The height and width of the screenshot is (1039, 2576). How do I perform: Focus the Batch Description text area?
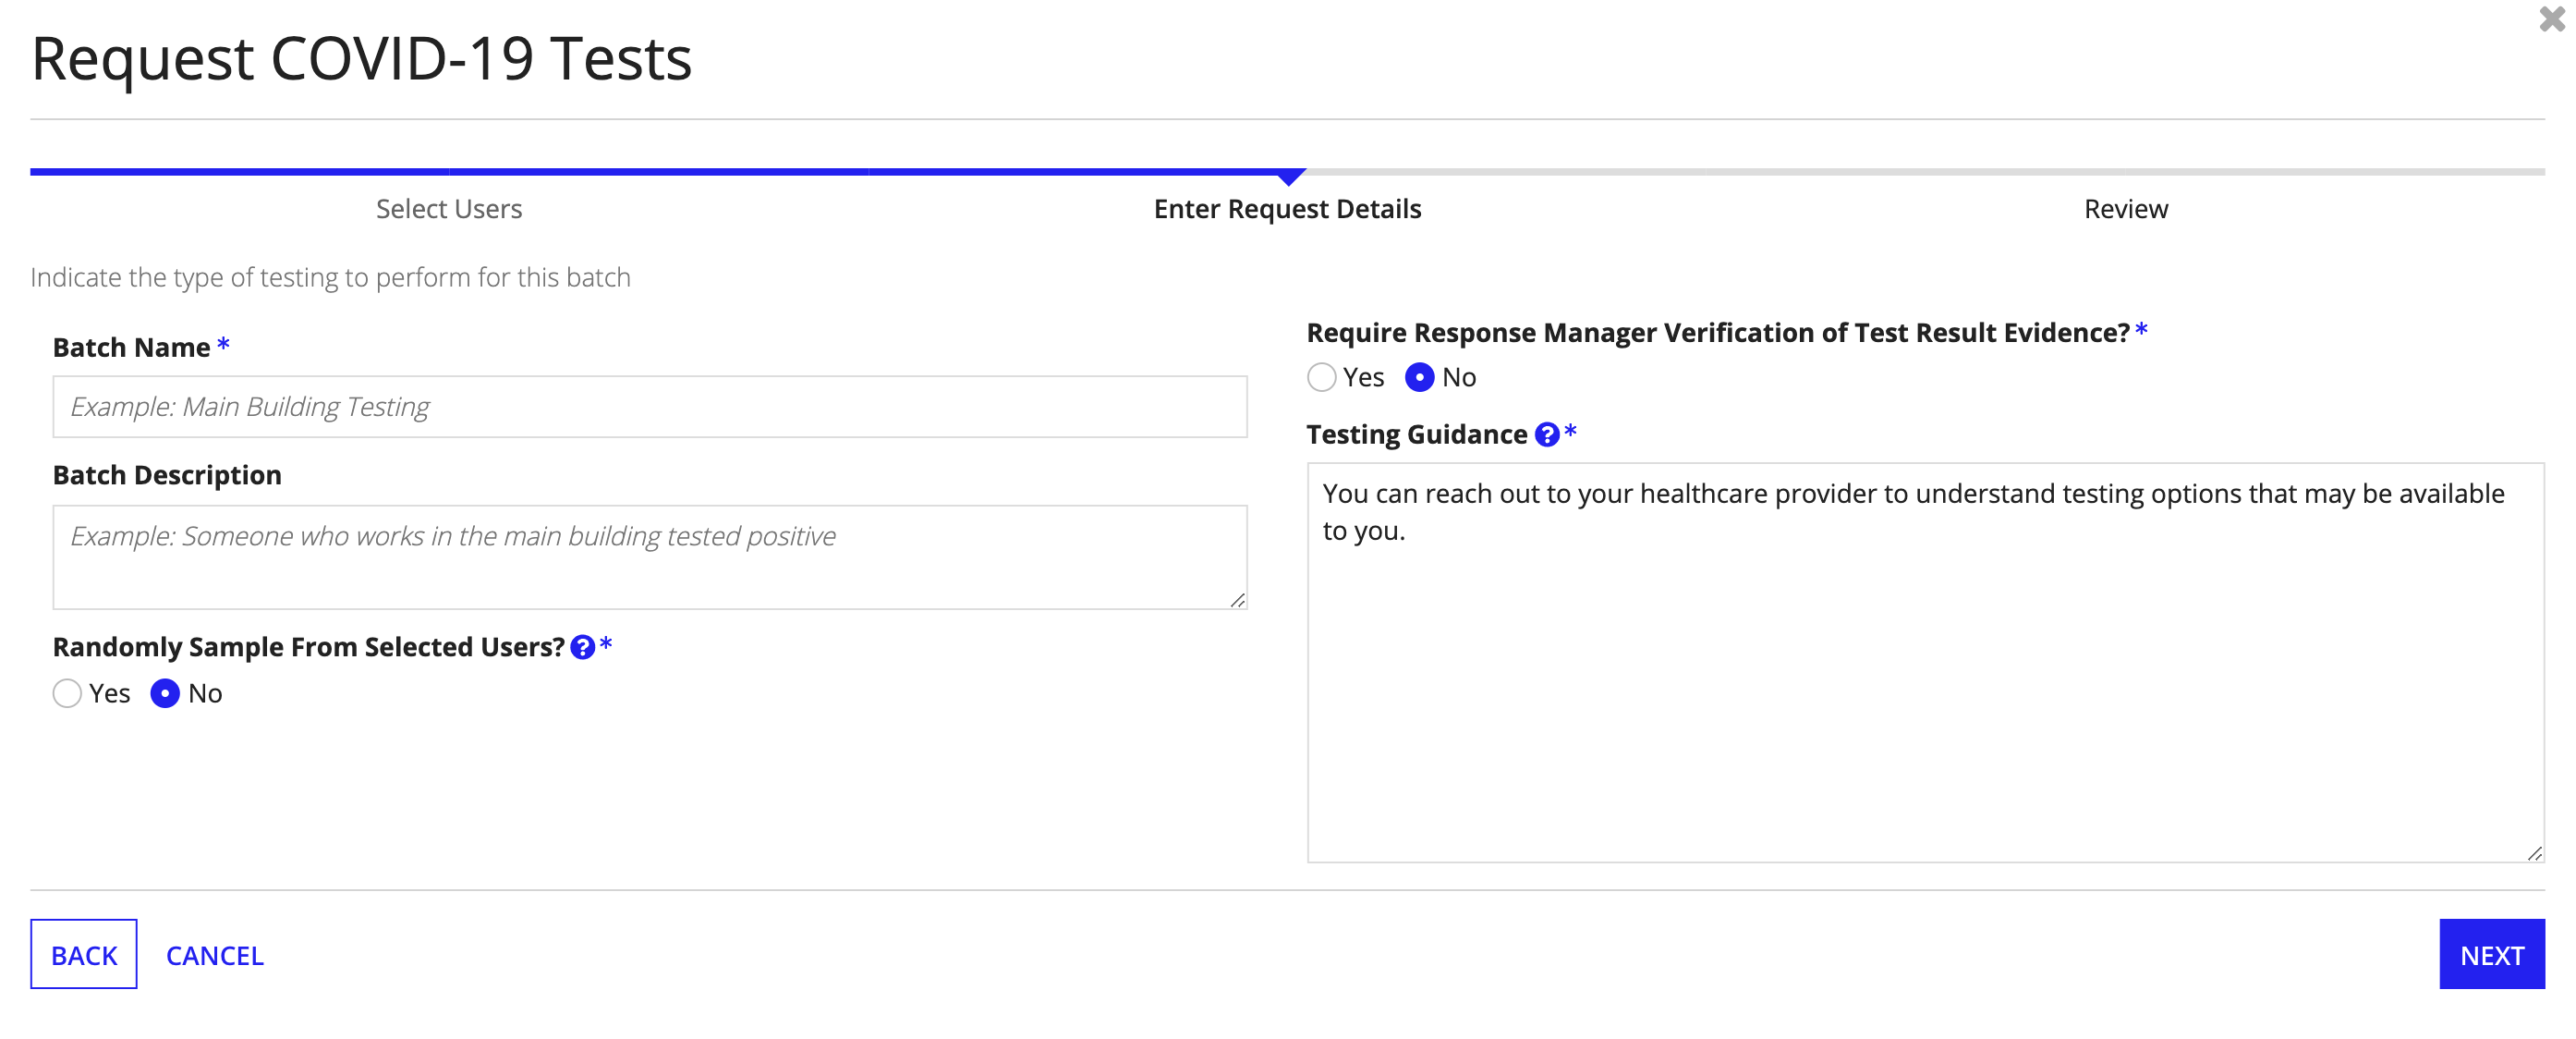tap(650, 557)
